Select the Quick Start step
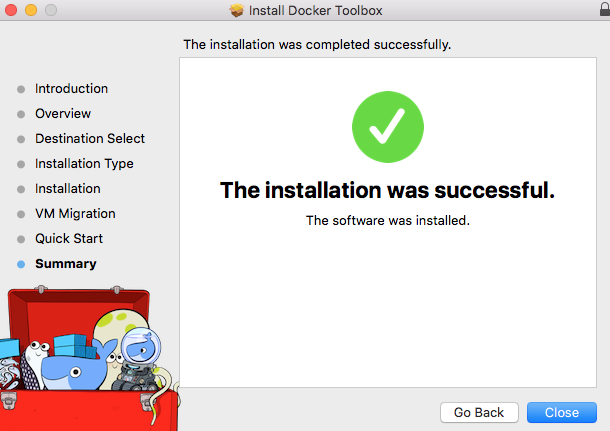This screenshot has height=431, width=610. [x=69, y=239]
